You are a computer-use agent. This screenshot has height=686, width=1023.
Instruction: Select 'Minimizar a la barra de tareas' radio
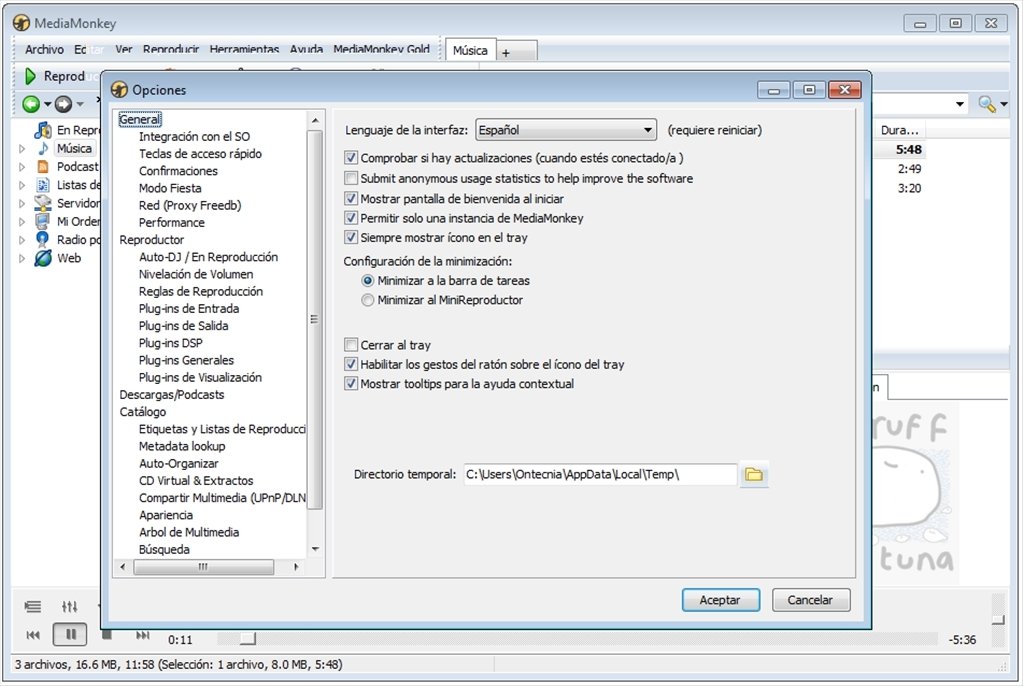point(368,281)
